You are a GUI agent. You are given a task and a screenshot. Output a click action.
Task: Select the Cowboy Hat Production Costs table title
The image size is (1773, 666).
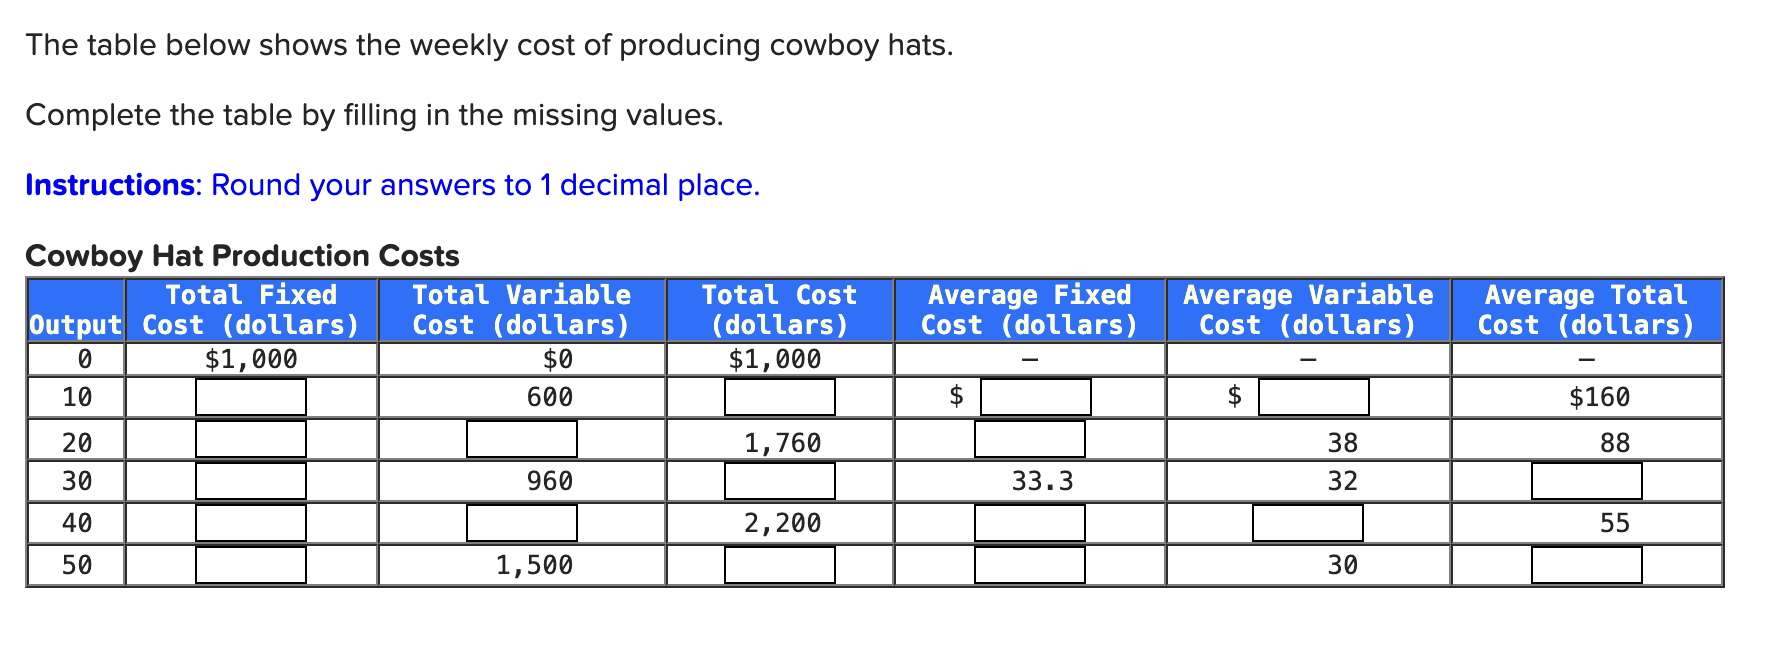(240, 256)
